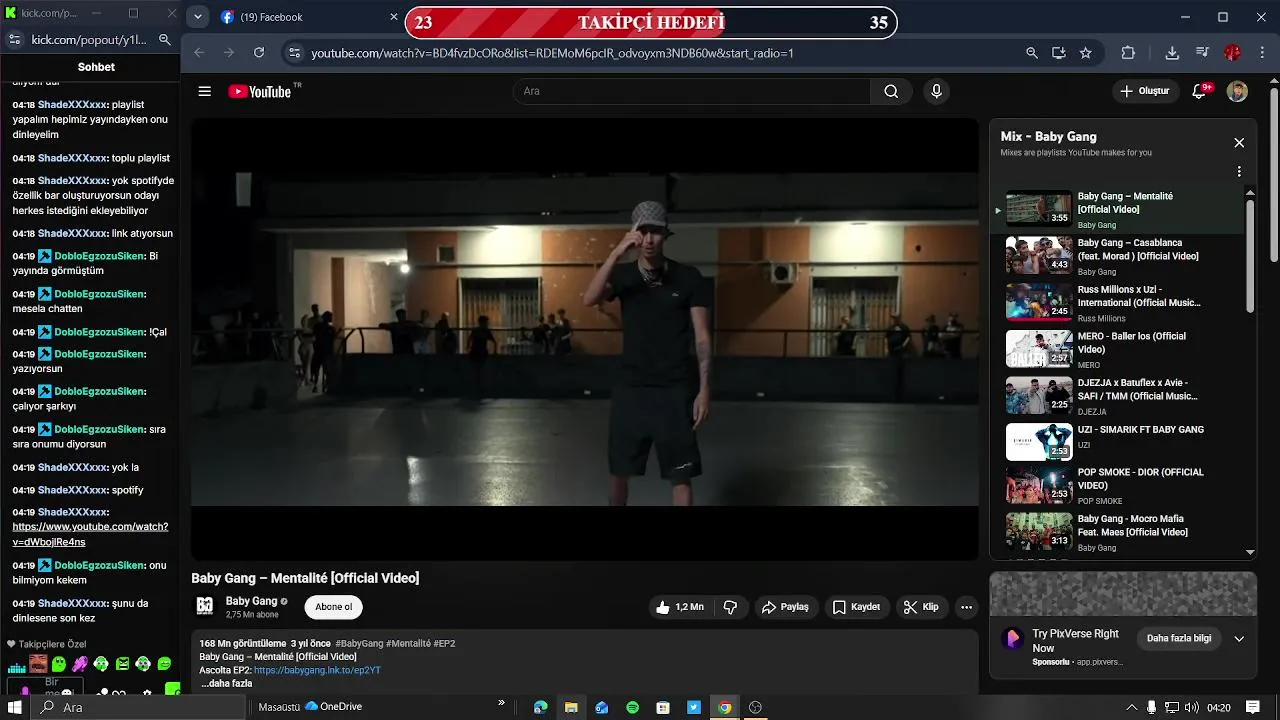Open OBS Studio from the taskbar
1280x720 pixels.
tap(755, 707)
